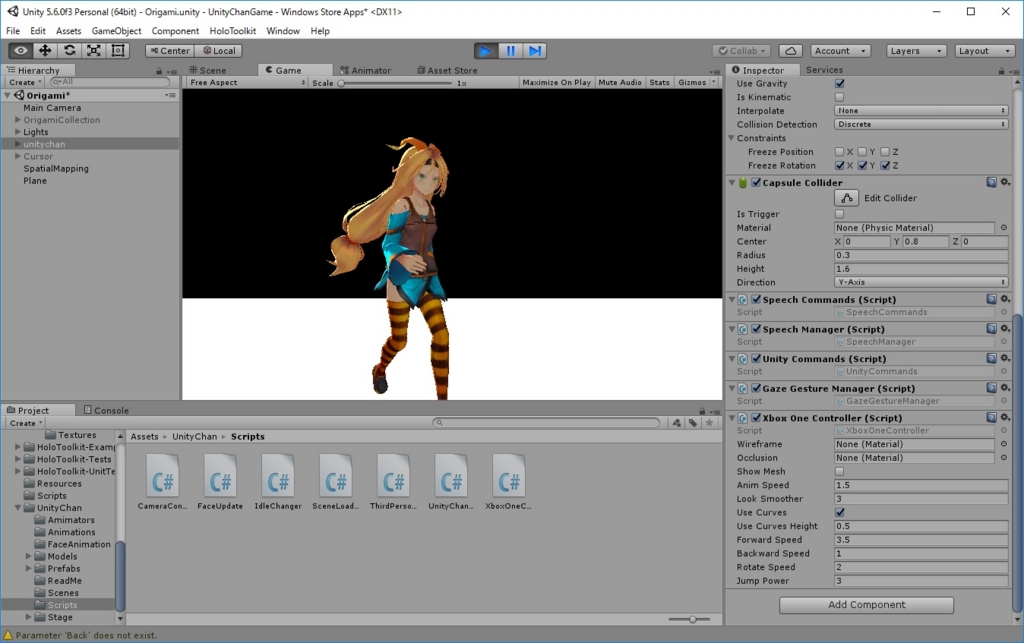Toggle Maximize On Play button
This screenshot has width=1024, height=643.
pyautogui.click(x=556, y=82)
